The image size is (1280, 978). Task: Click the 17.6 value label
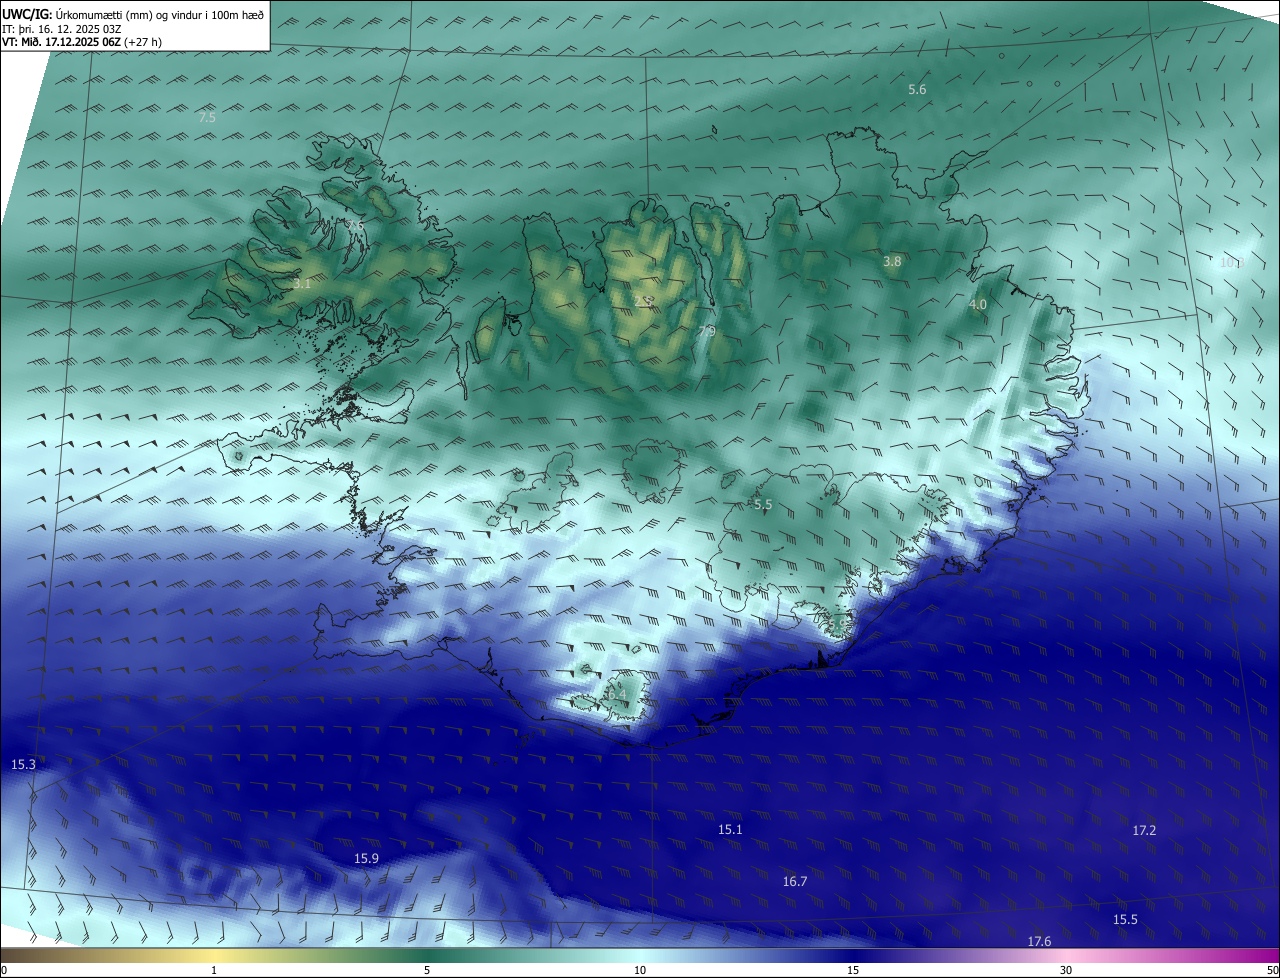pos(1039,941)
